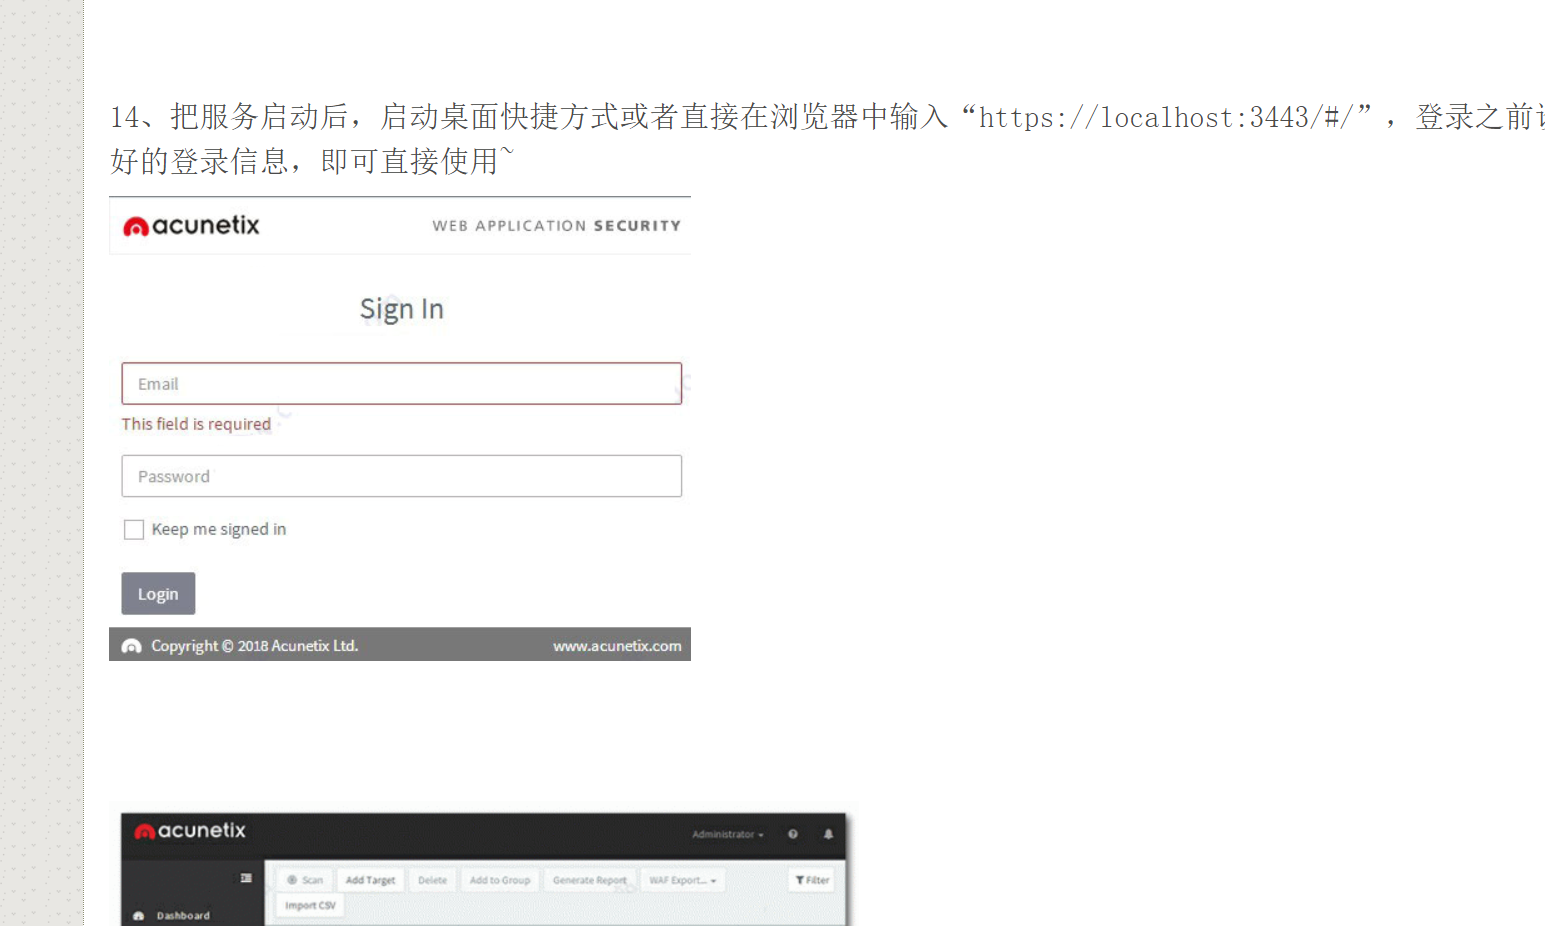Click the Email input field

coord(401,384)
